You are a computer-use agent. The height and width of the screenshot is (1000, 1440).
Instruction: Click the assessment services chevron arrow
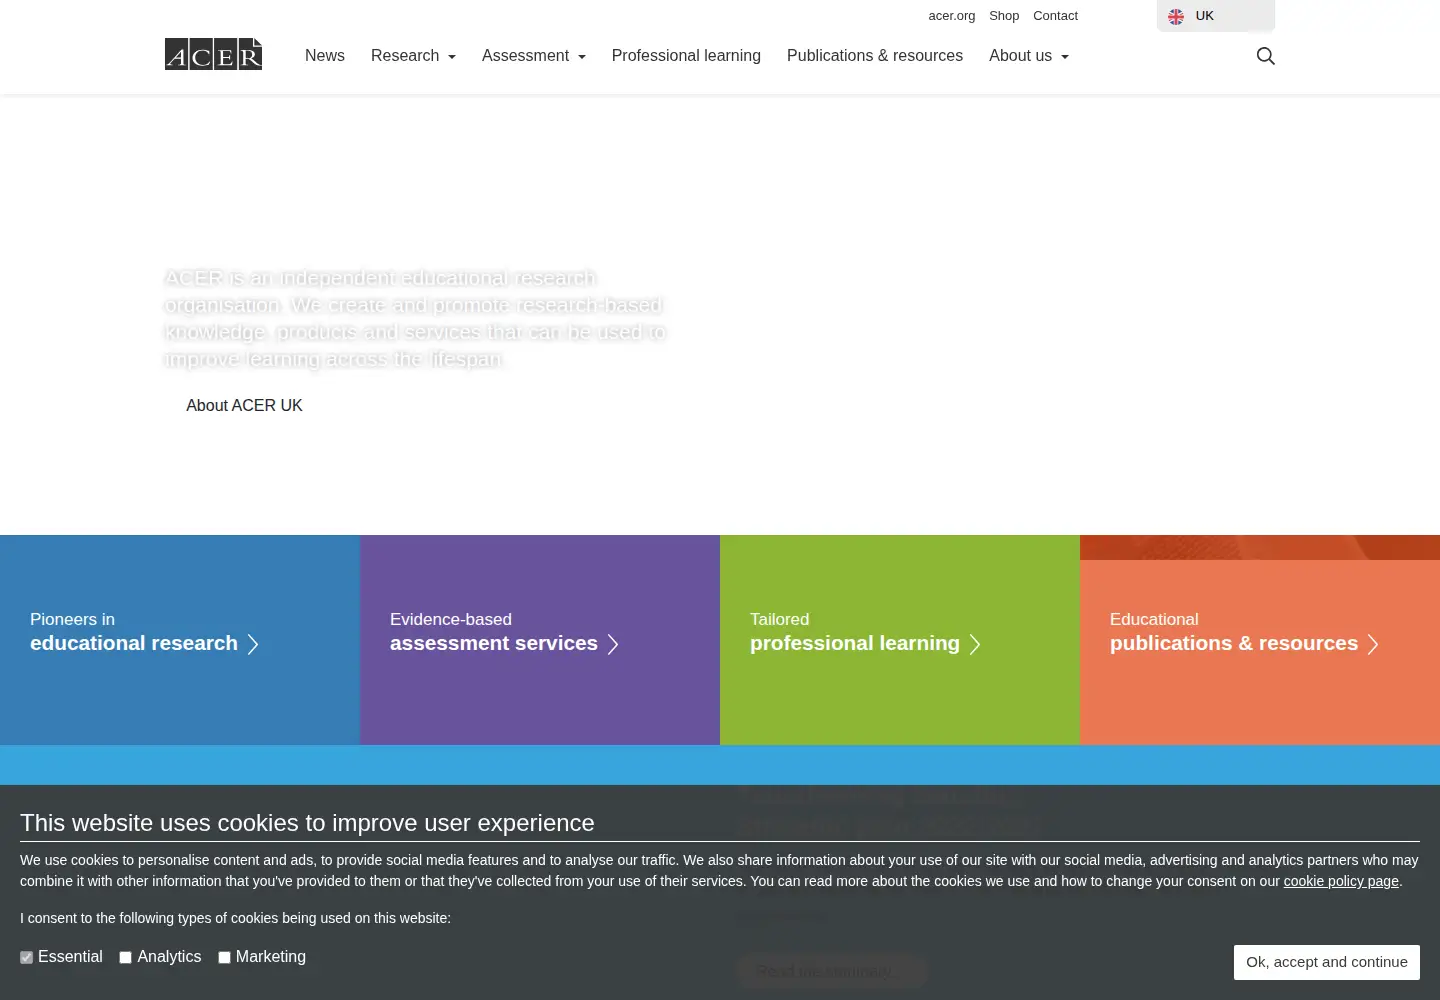pos(613,644)
